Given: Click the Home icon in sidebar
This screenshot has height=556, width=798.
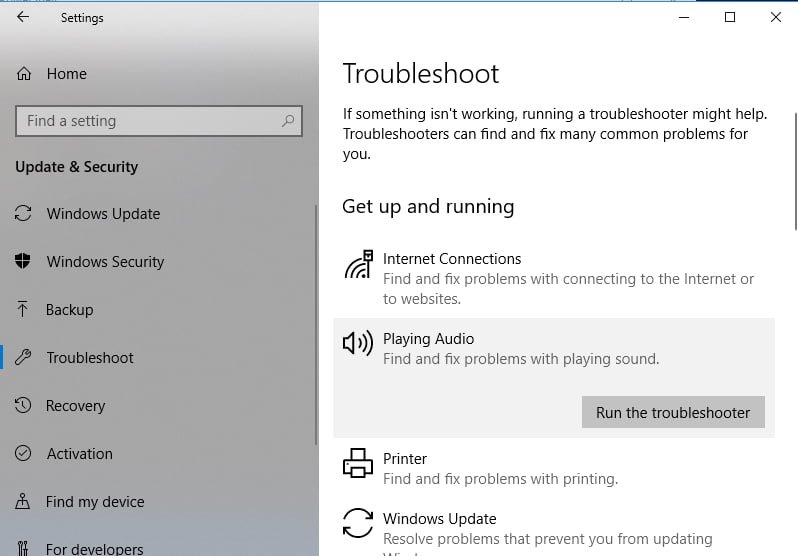Looking at the screenshot, I should tap(24, 74).
